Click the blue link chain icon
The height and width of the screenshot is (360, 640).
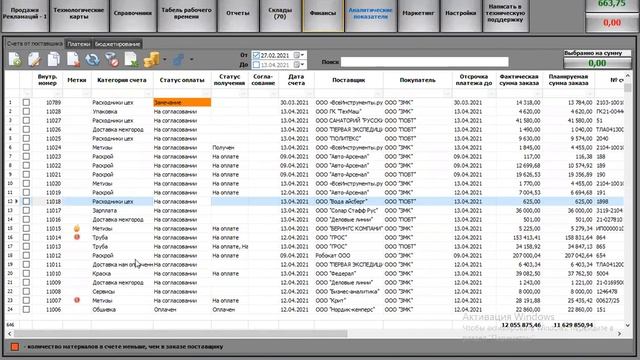pos(178,60)
